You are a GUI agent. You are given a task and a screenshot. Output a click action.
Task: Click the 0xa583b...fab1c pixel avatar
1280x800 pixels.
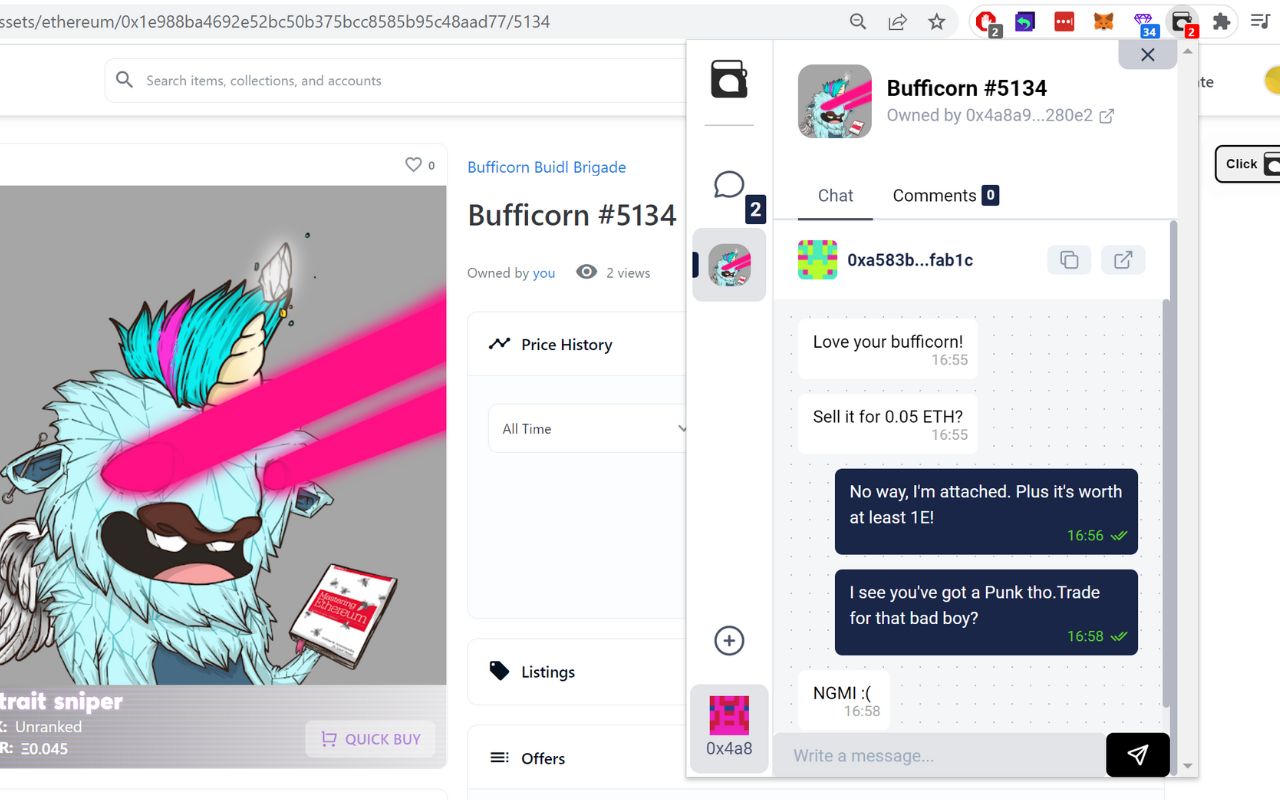tap(817, 260)
